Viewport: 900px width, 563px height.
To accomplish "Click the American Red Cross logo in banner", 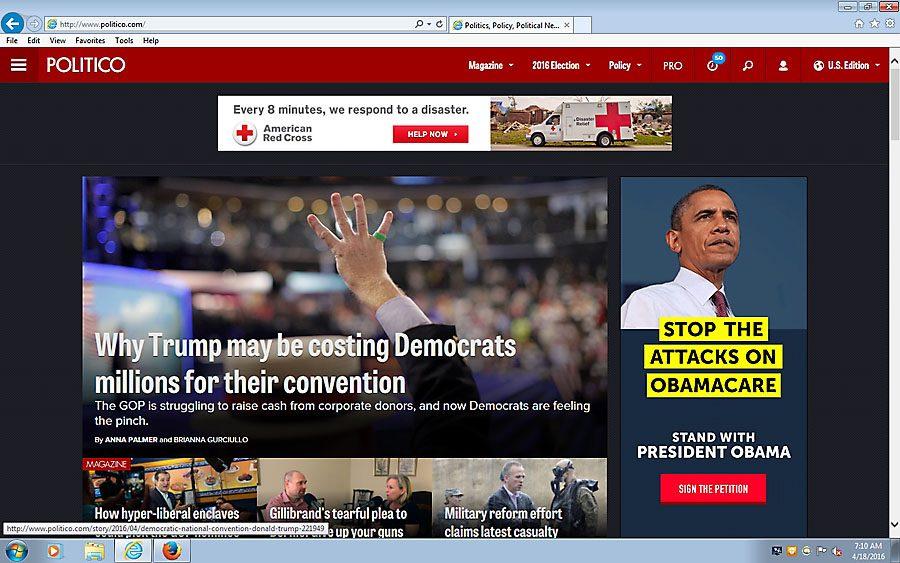I will (273, 133).
